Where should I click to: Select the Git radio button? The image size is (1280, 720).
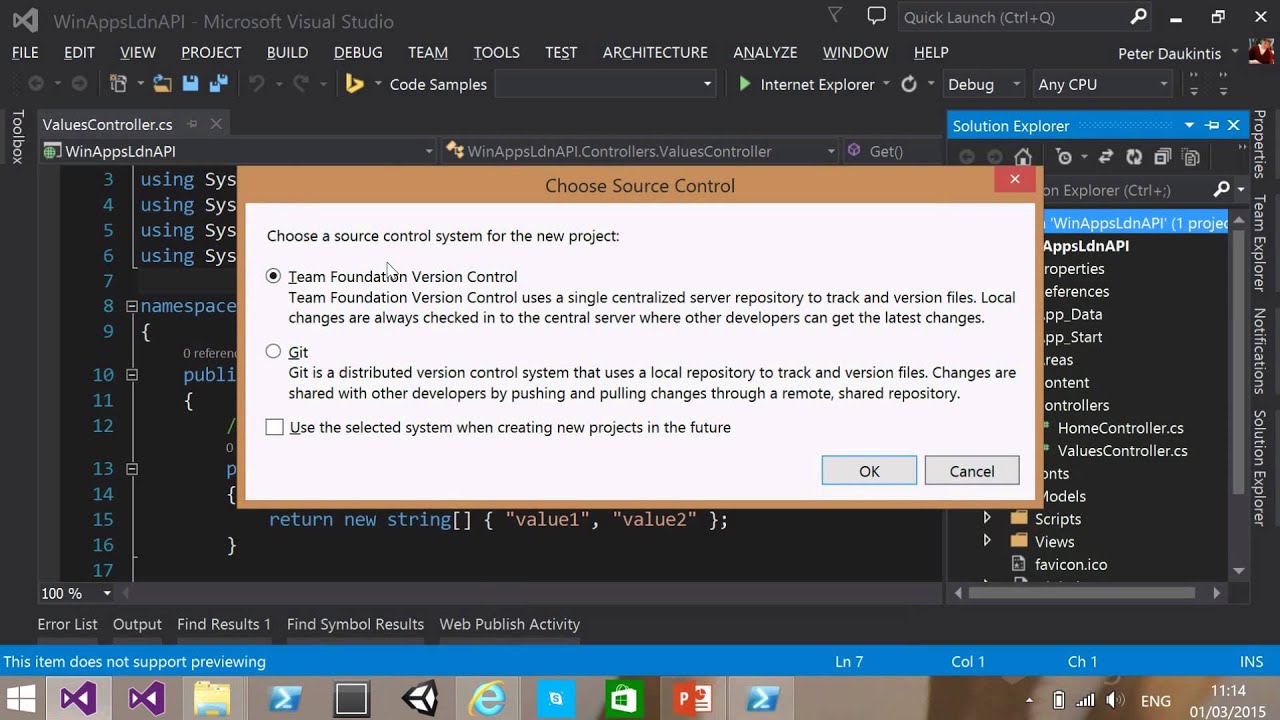tap(273, 351)
